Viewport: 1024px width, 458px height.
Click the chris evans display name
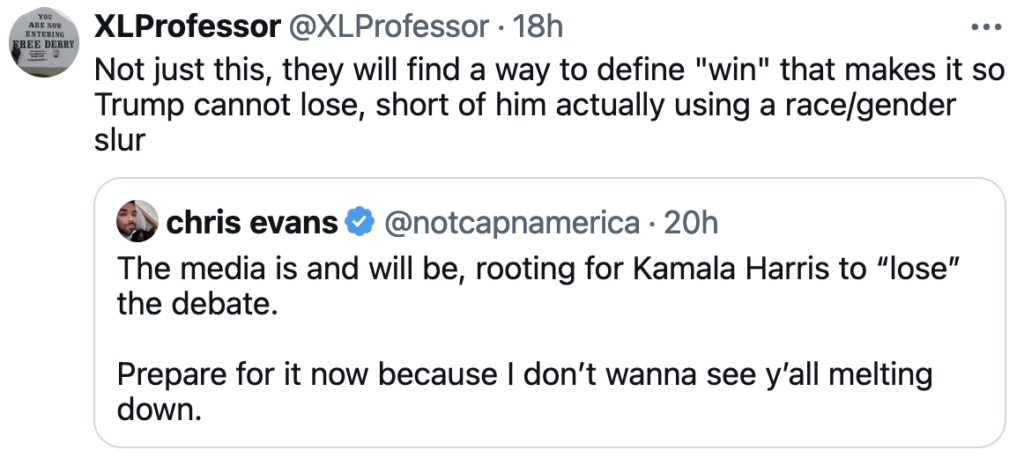pos(251,222)
